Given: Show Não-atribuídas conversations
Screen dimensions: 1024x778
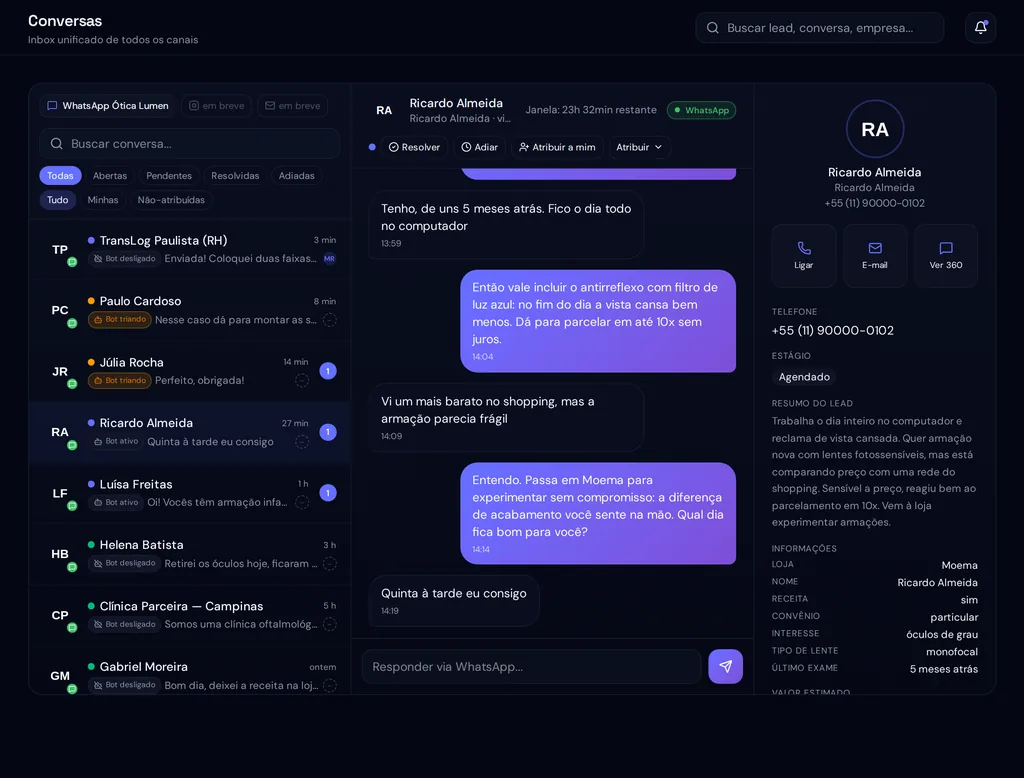Looking at the screenshot, I should pos(171,200).
